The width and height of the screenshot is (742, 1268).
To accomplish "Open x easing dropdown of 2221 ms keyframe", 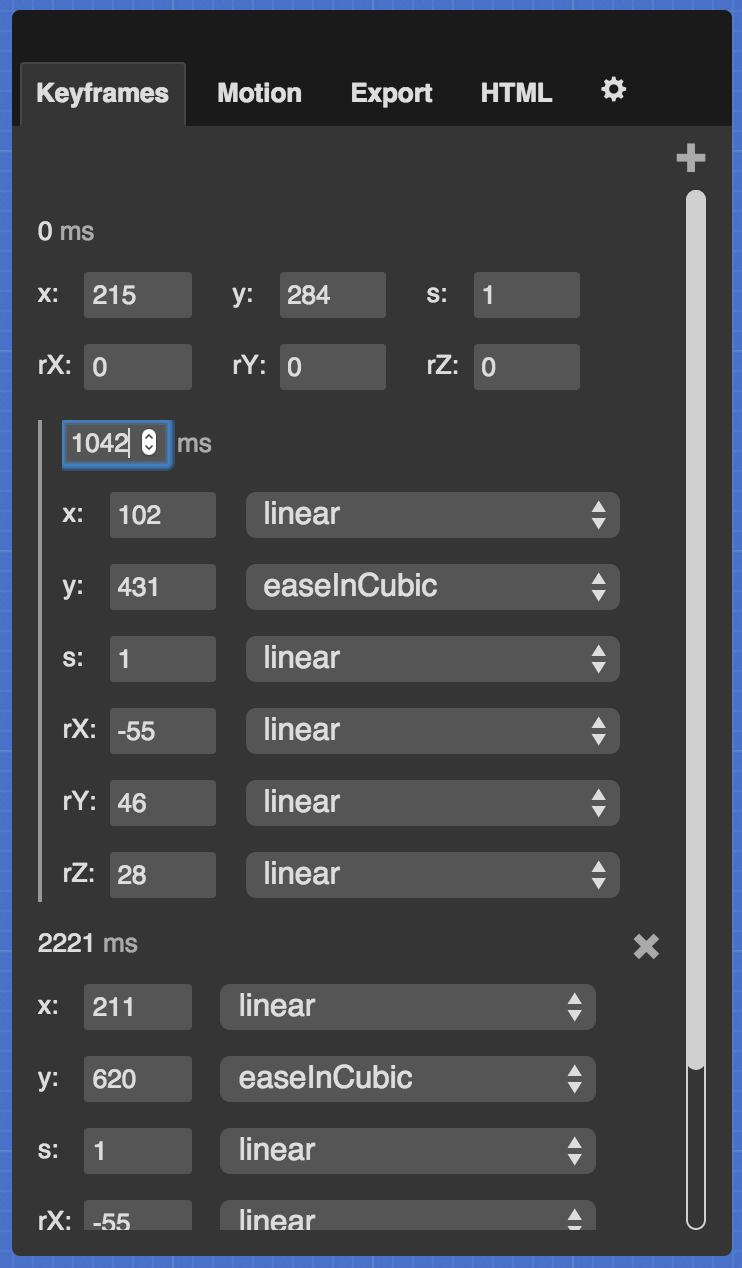I will pyautogui.click(x=408, y=1007).
